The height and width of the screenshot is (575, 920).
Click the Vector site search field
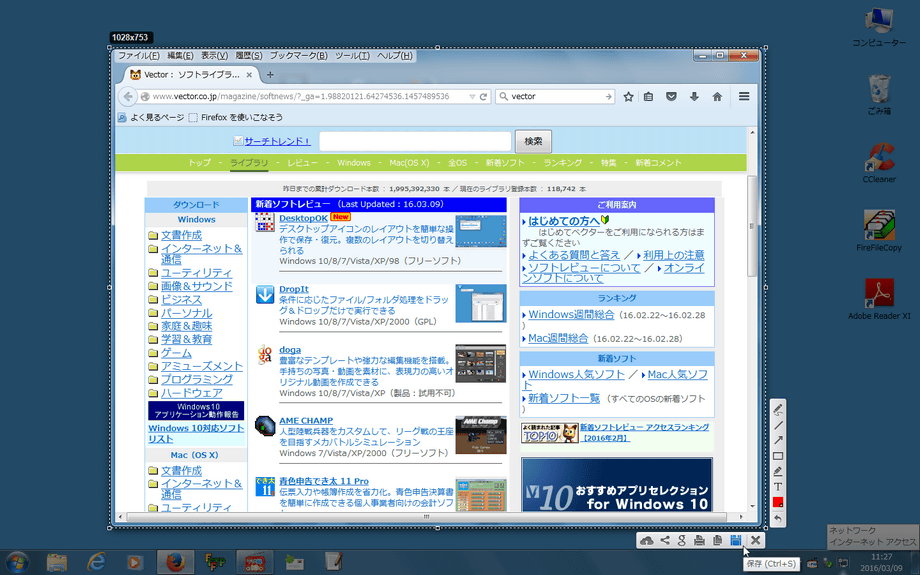415,141
